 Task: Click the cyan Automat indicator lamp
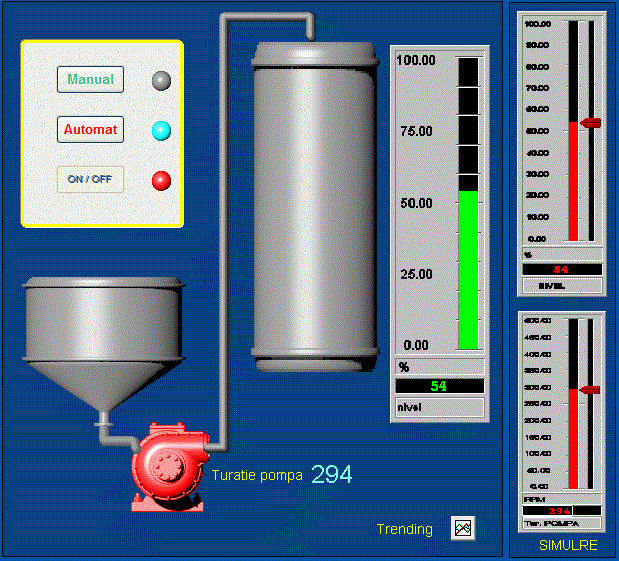click(x=161, y=131)
